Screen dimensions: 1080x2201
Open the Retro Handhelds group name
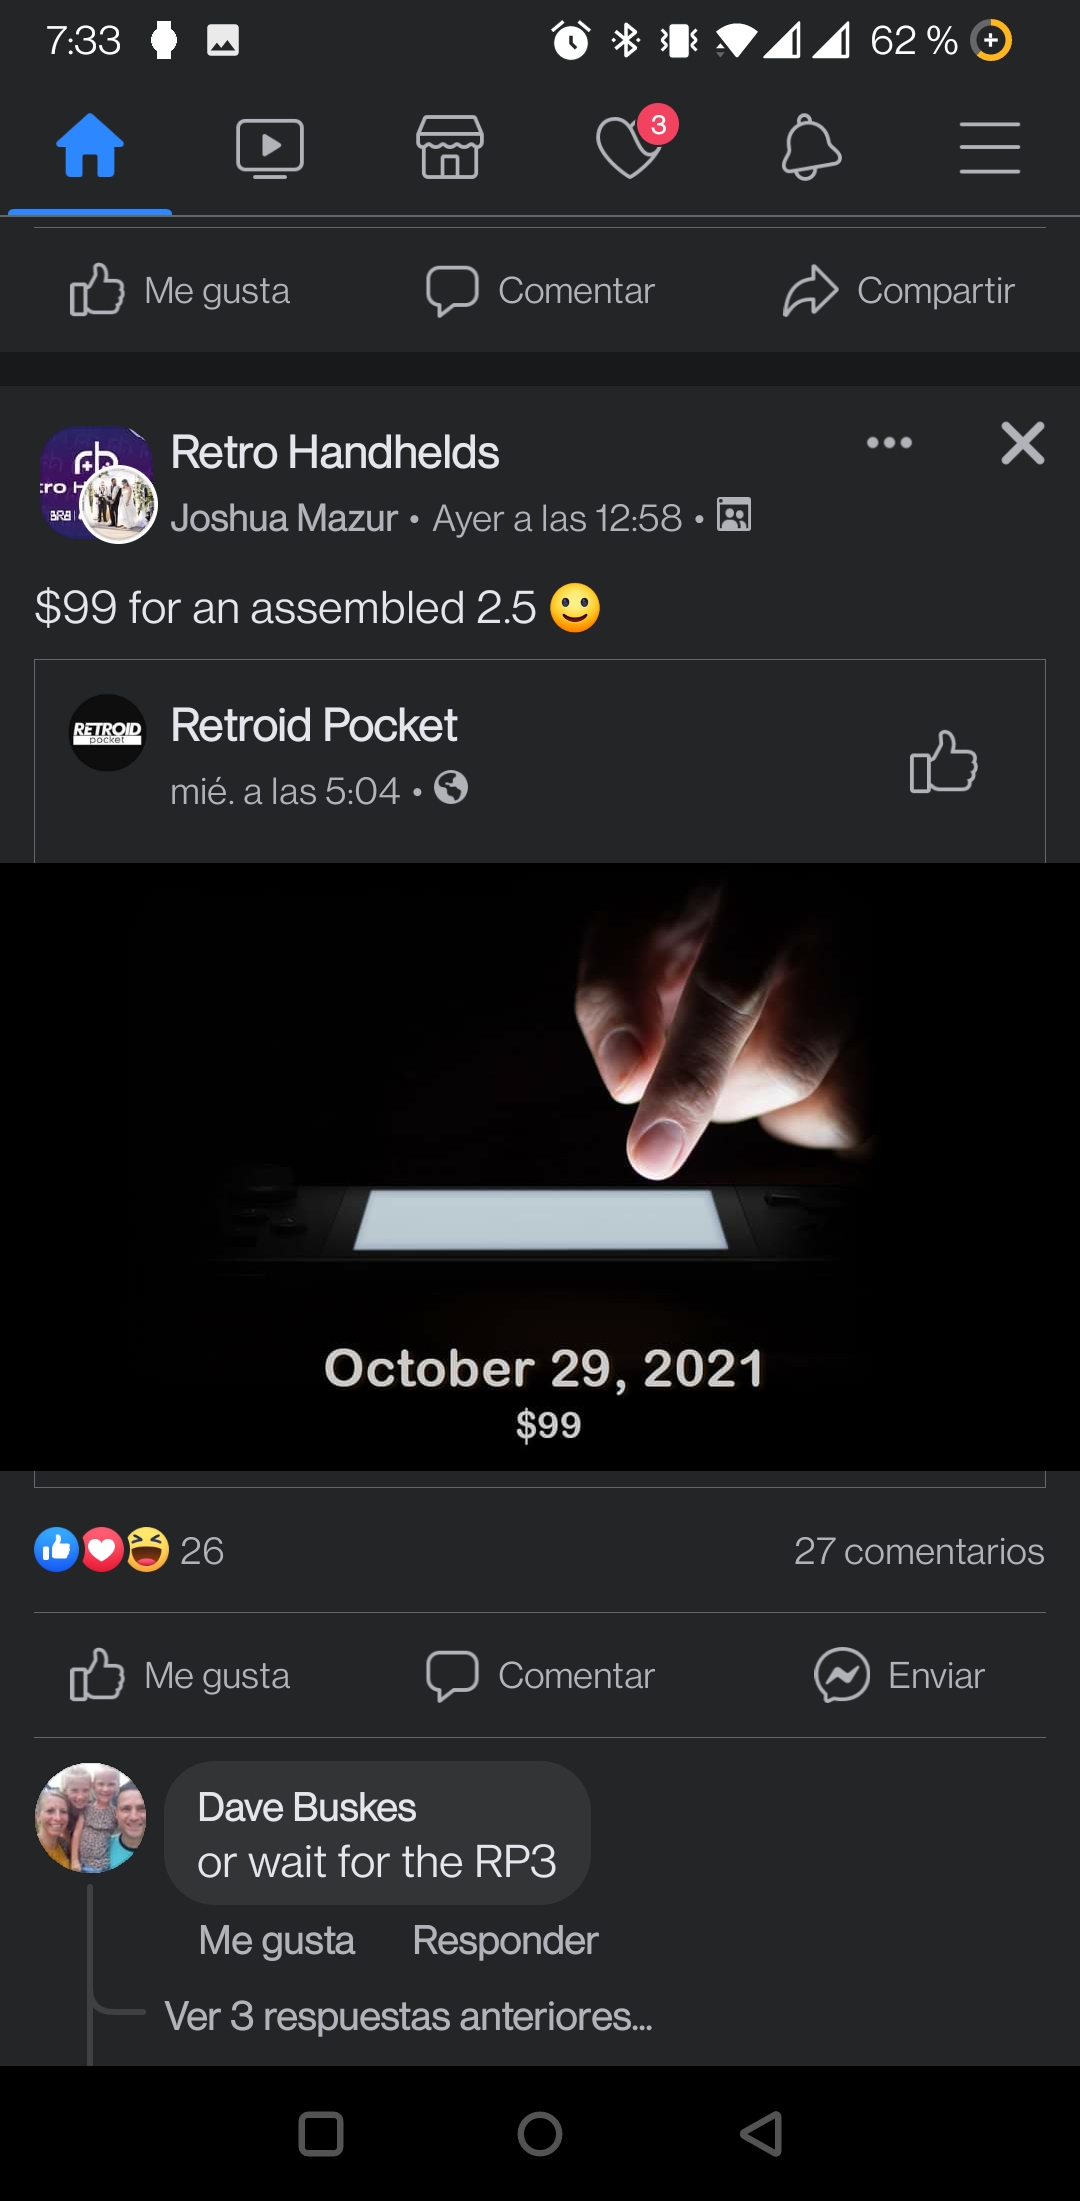(335, 452)
